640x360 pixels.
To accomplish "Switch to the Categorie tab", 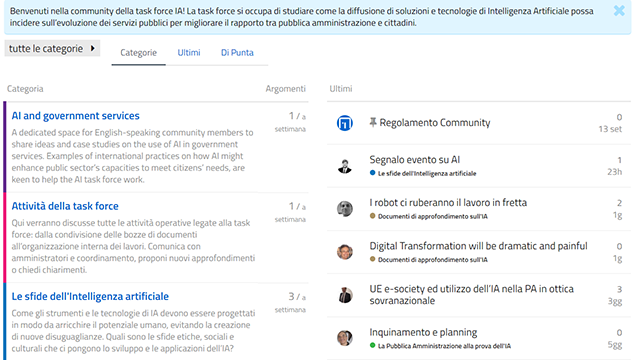I will tap(138, 53).
